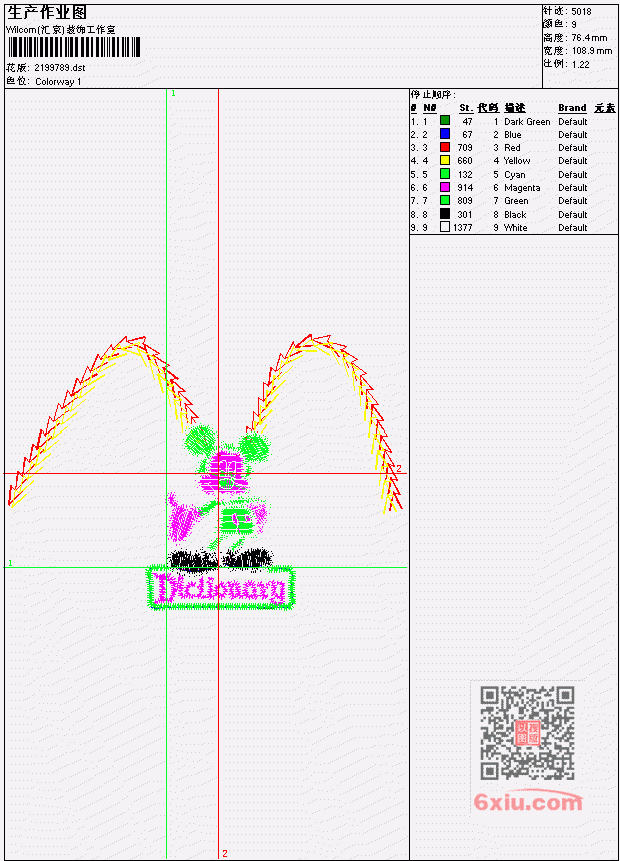
Task: Click the Green description in row 7
Action: [x=516, y=202]
